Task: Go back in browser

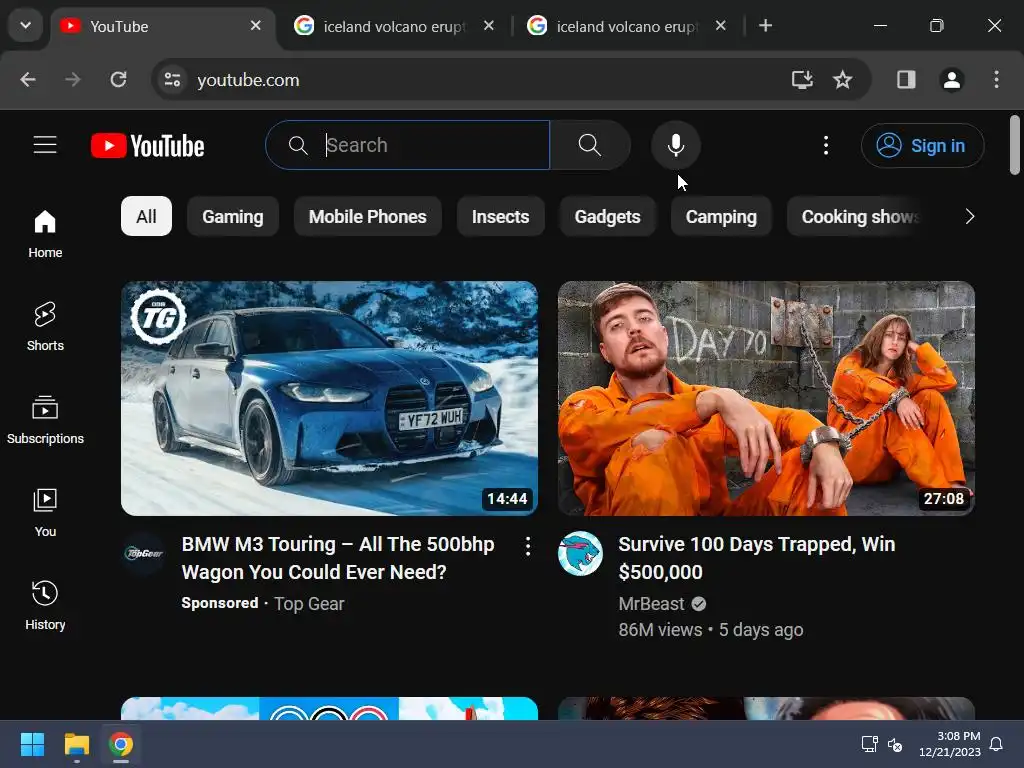Action: 28,80
